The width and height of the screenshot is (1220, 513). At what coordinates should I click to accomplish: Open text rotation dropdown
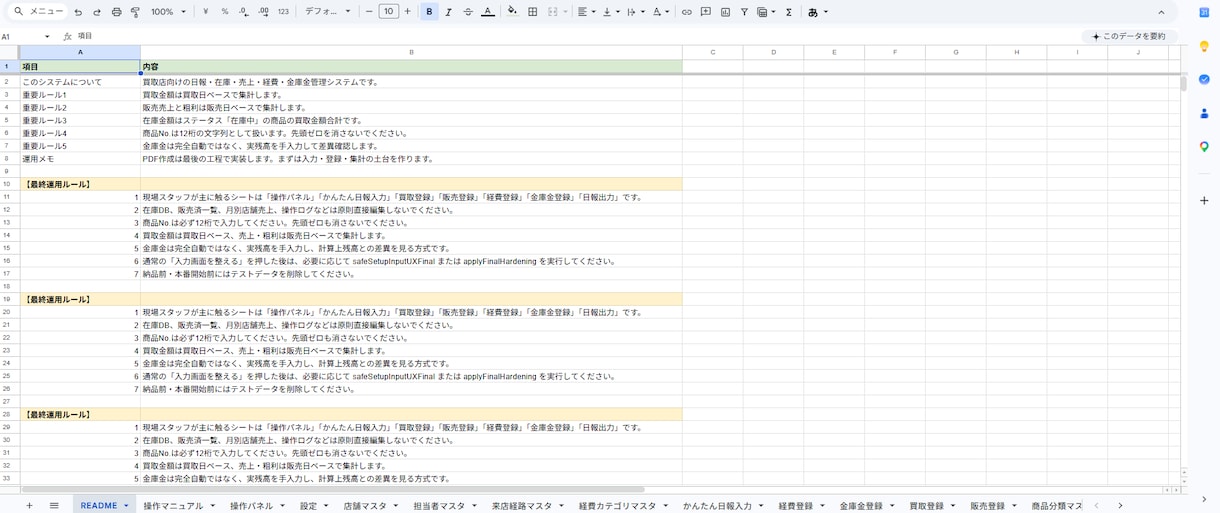[x=661, y=12]
